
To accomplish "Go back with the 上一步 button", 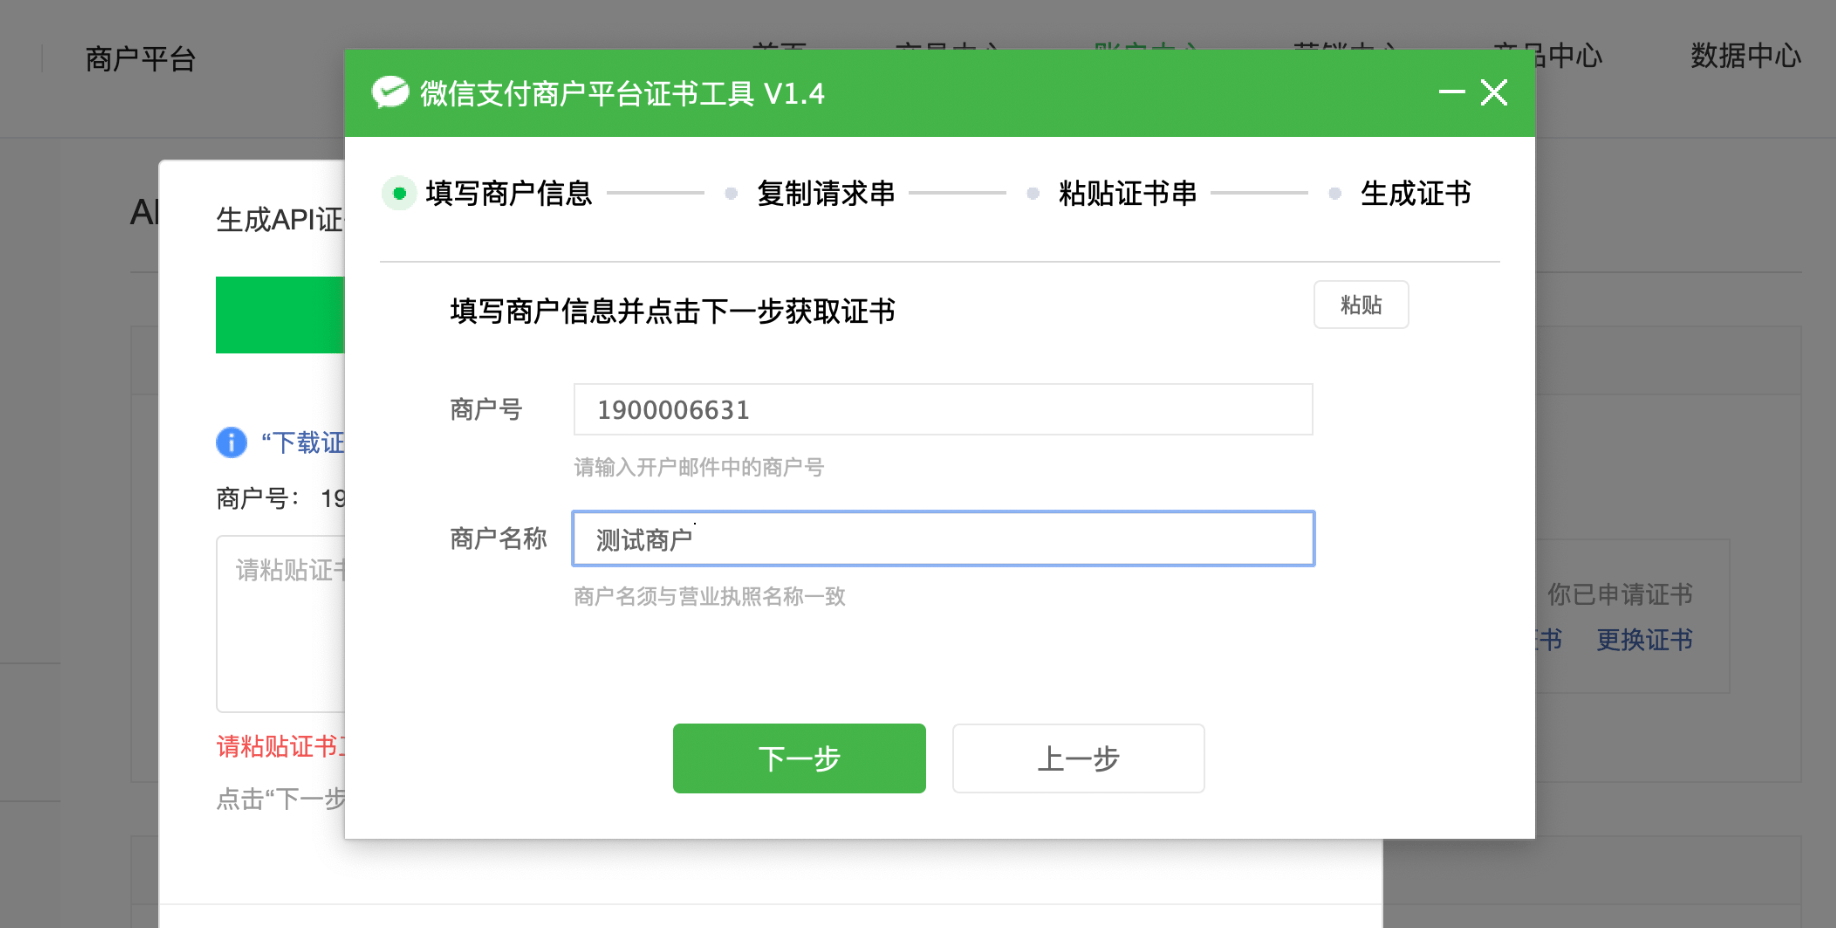I will pyautogui.click(x=1078, y=758).
